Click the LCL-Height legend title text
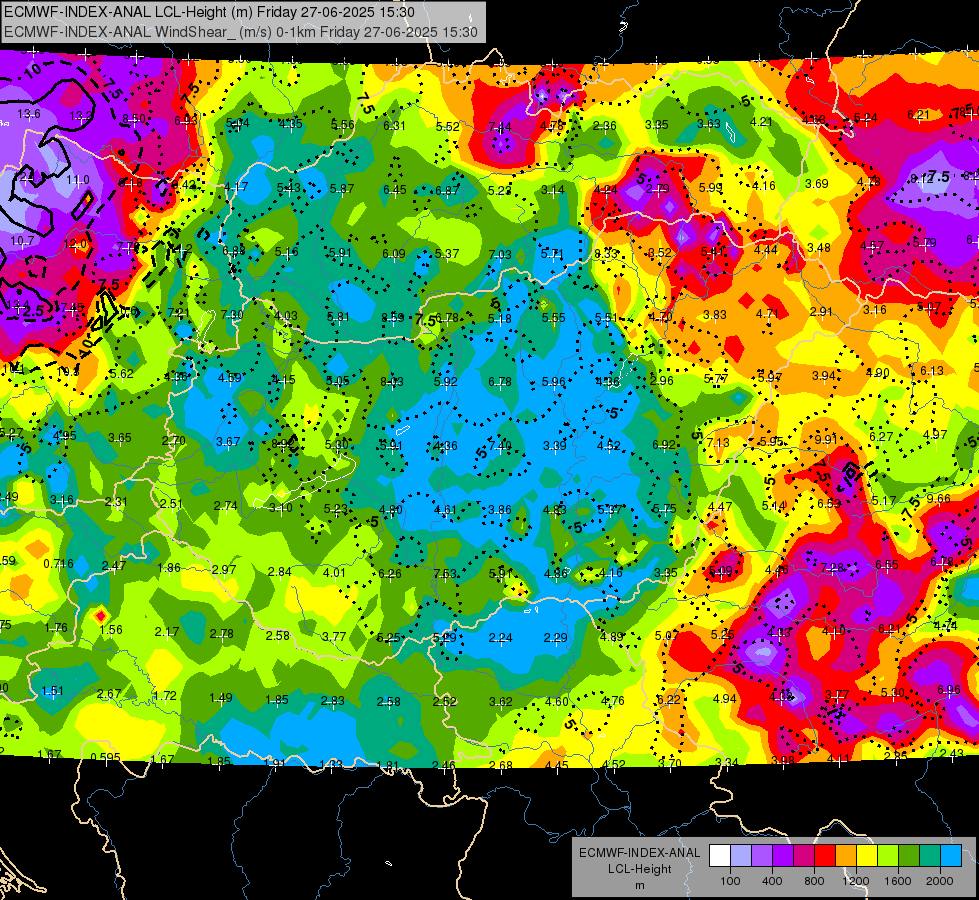This screenshot has height=900, width=979. (x=639, y=869)
